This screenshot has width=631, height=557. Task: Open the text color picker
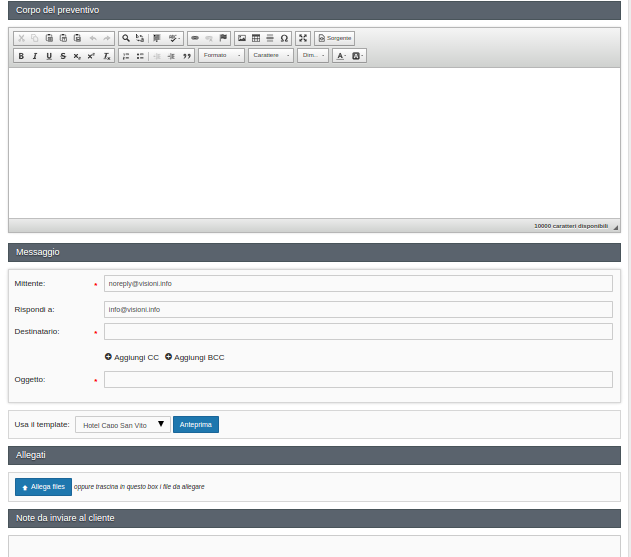tap(340, 56)
